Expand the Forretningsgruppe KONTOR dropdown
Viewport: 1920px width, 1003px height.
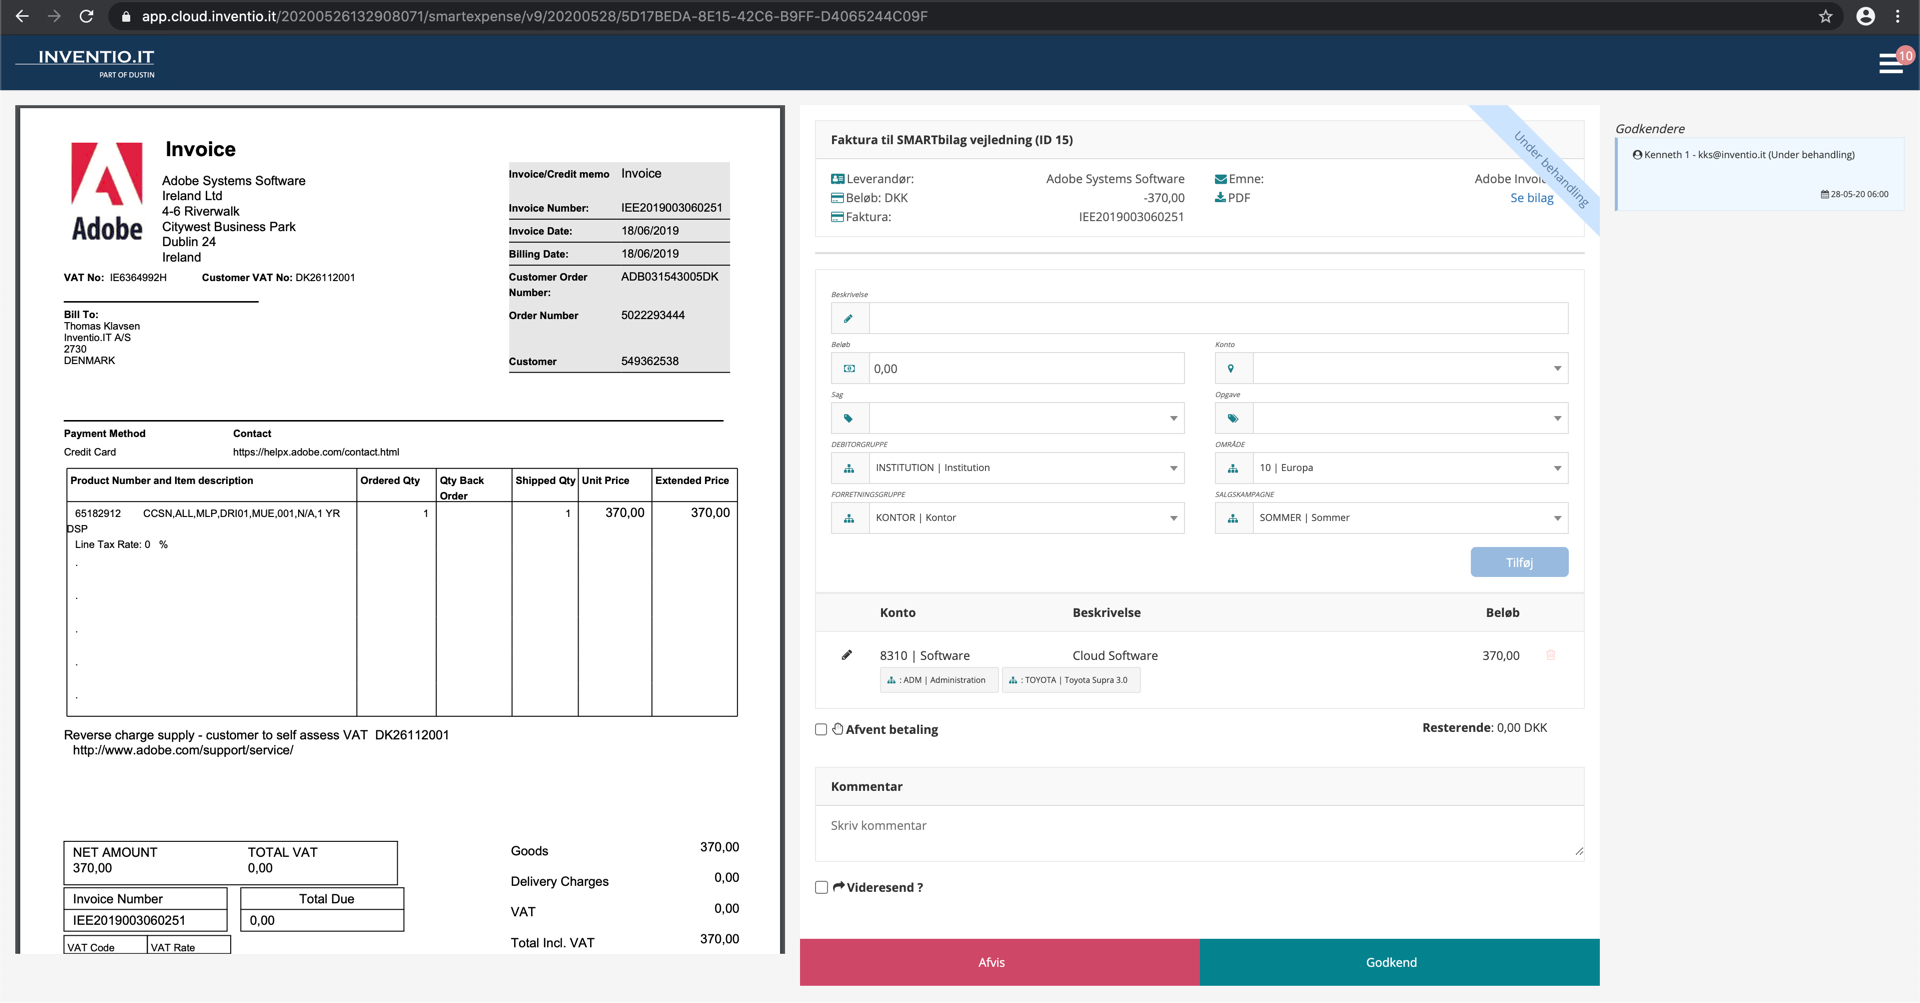[x=1026, y=518]
